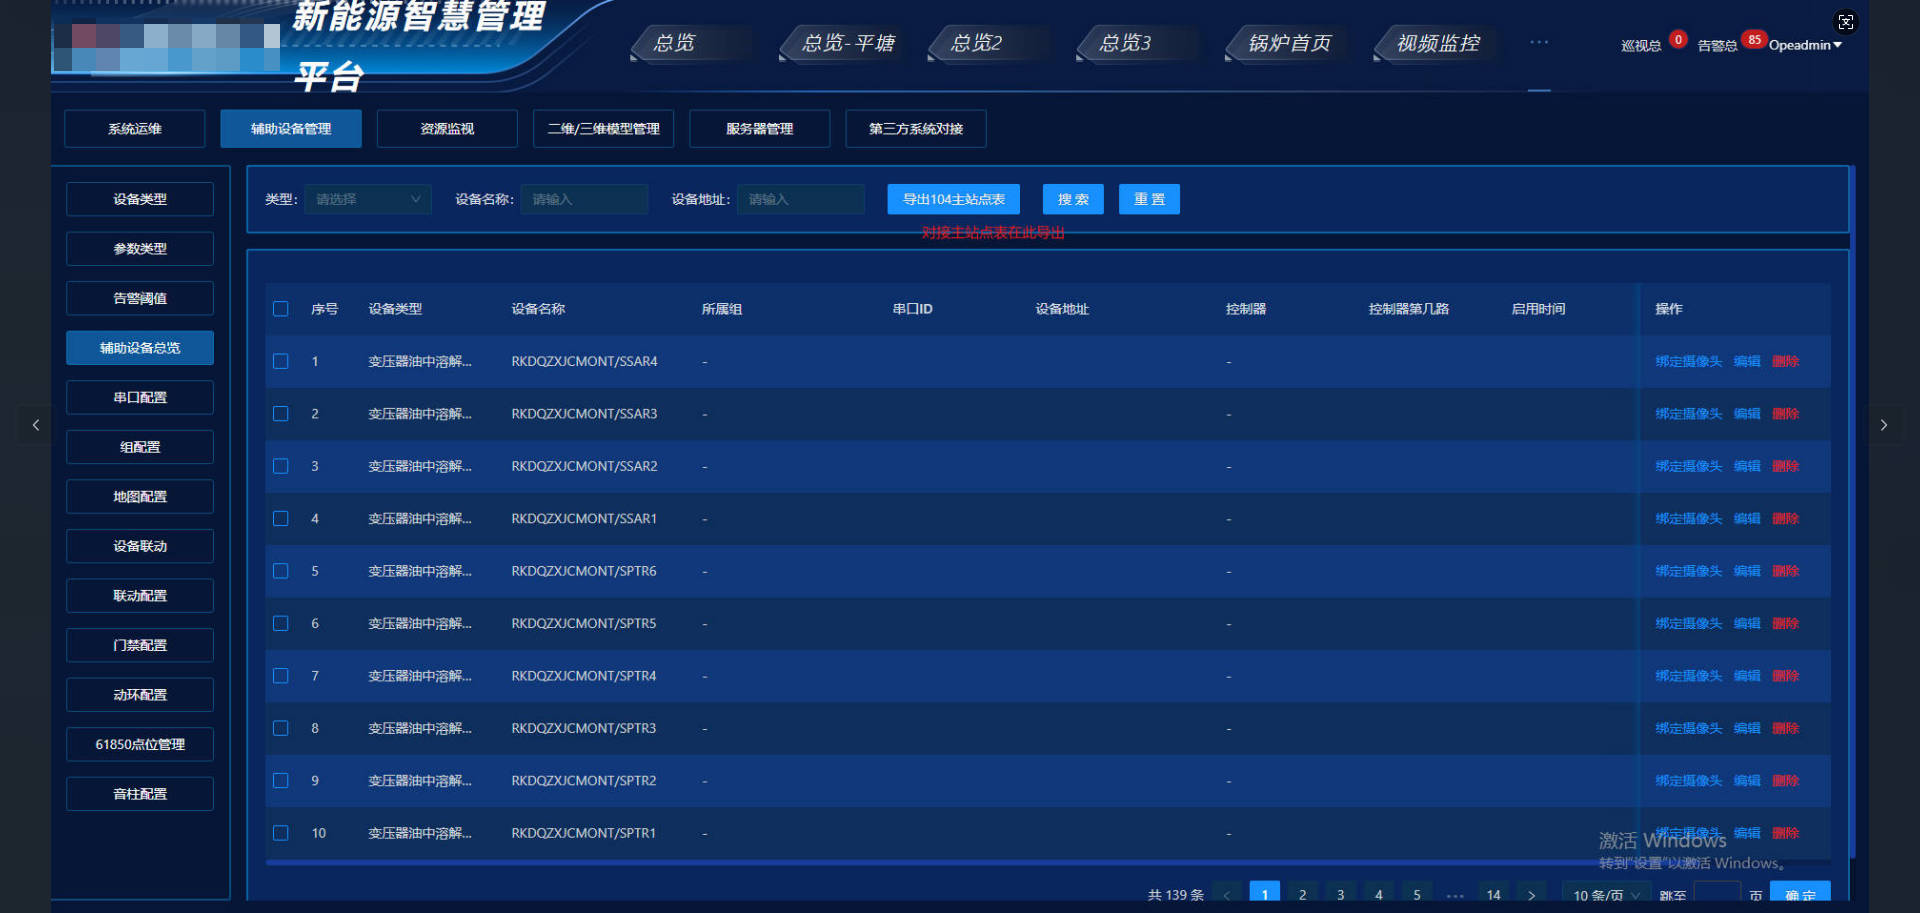Open 组配置 in the sidebar
This screenshot has width=1920, height=913.
click(140, 447)
